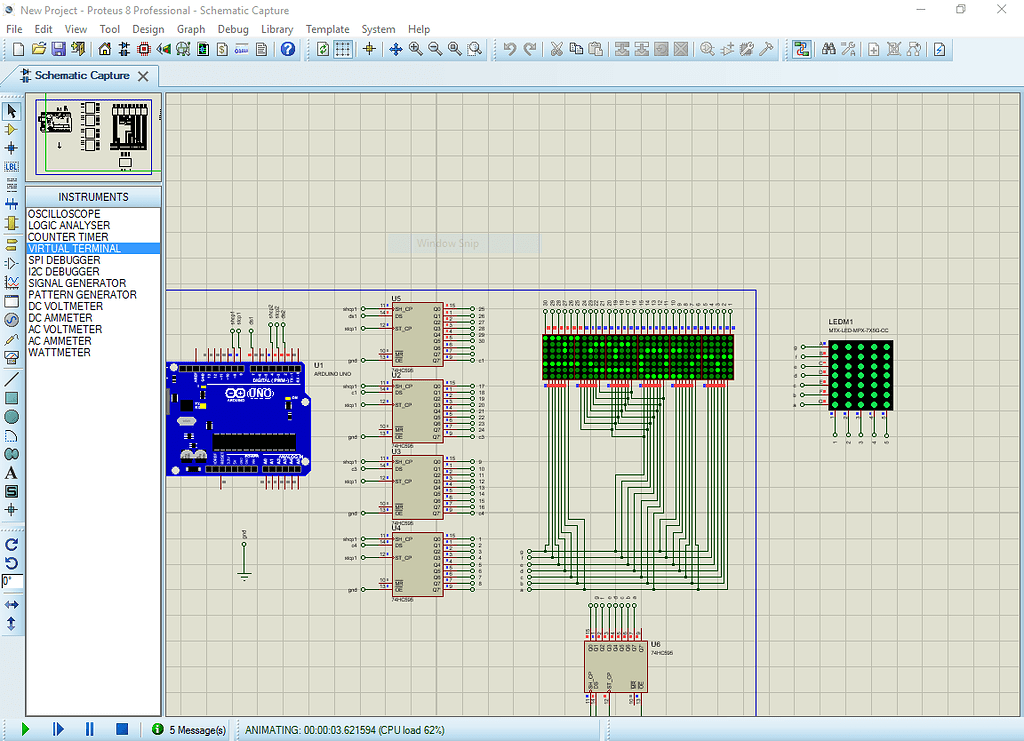Toggle the grid display button
This screenshot has width=1024, height=741.
pyautogui.click(x=343, y=49)
